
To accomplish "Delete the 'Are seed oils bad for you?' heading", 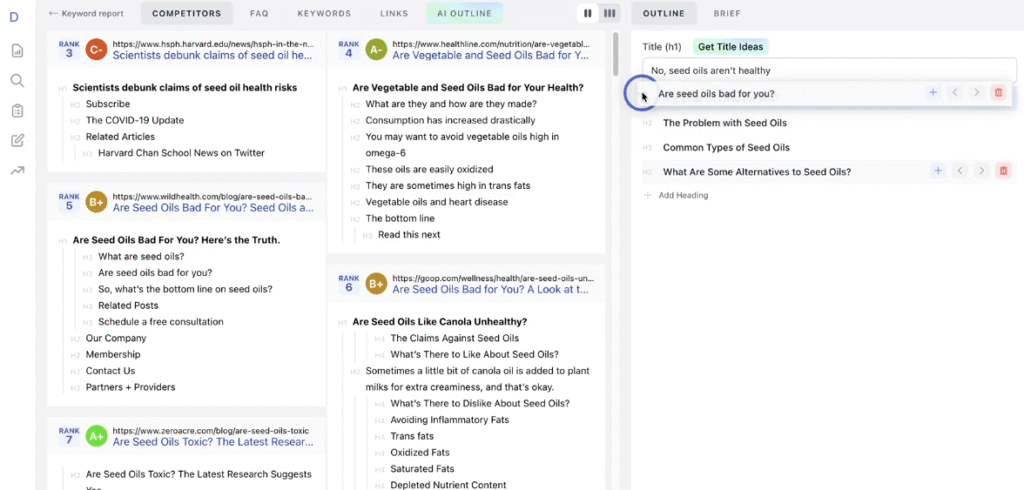I will (x=998, y=93).
